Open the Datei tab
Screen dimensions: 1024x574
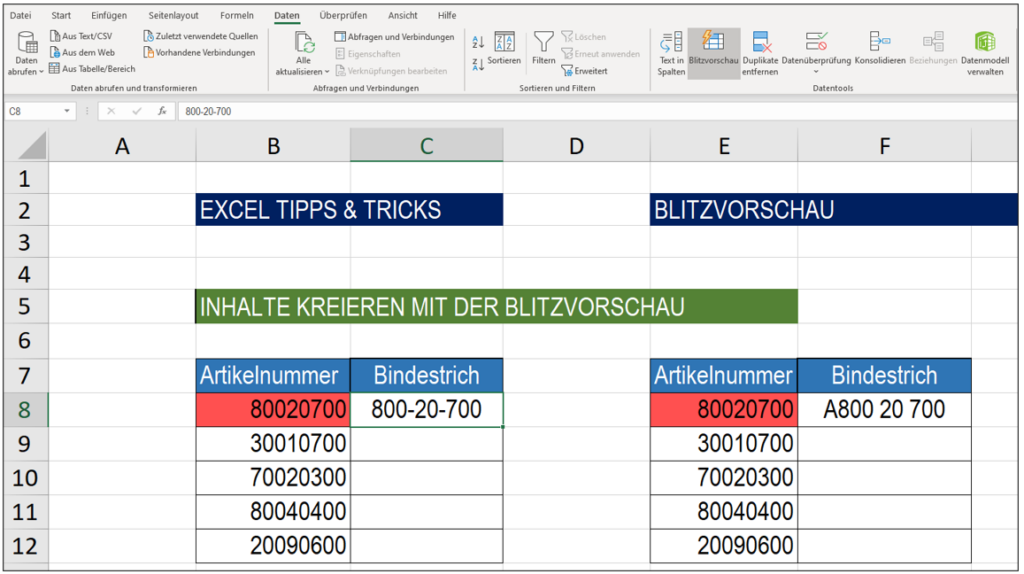click(x=20, y=15)
